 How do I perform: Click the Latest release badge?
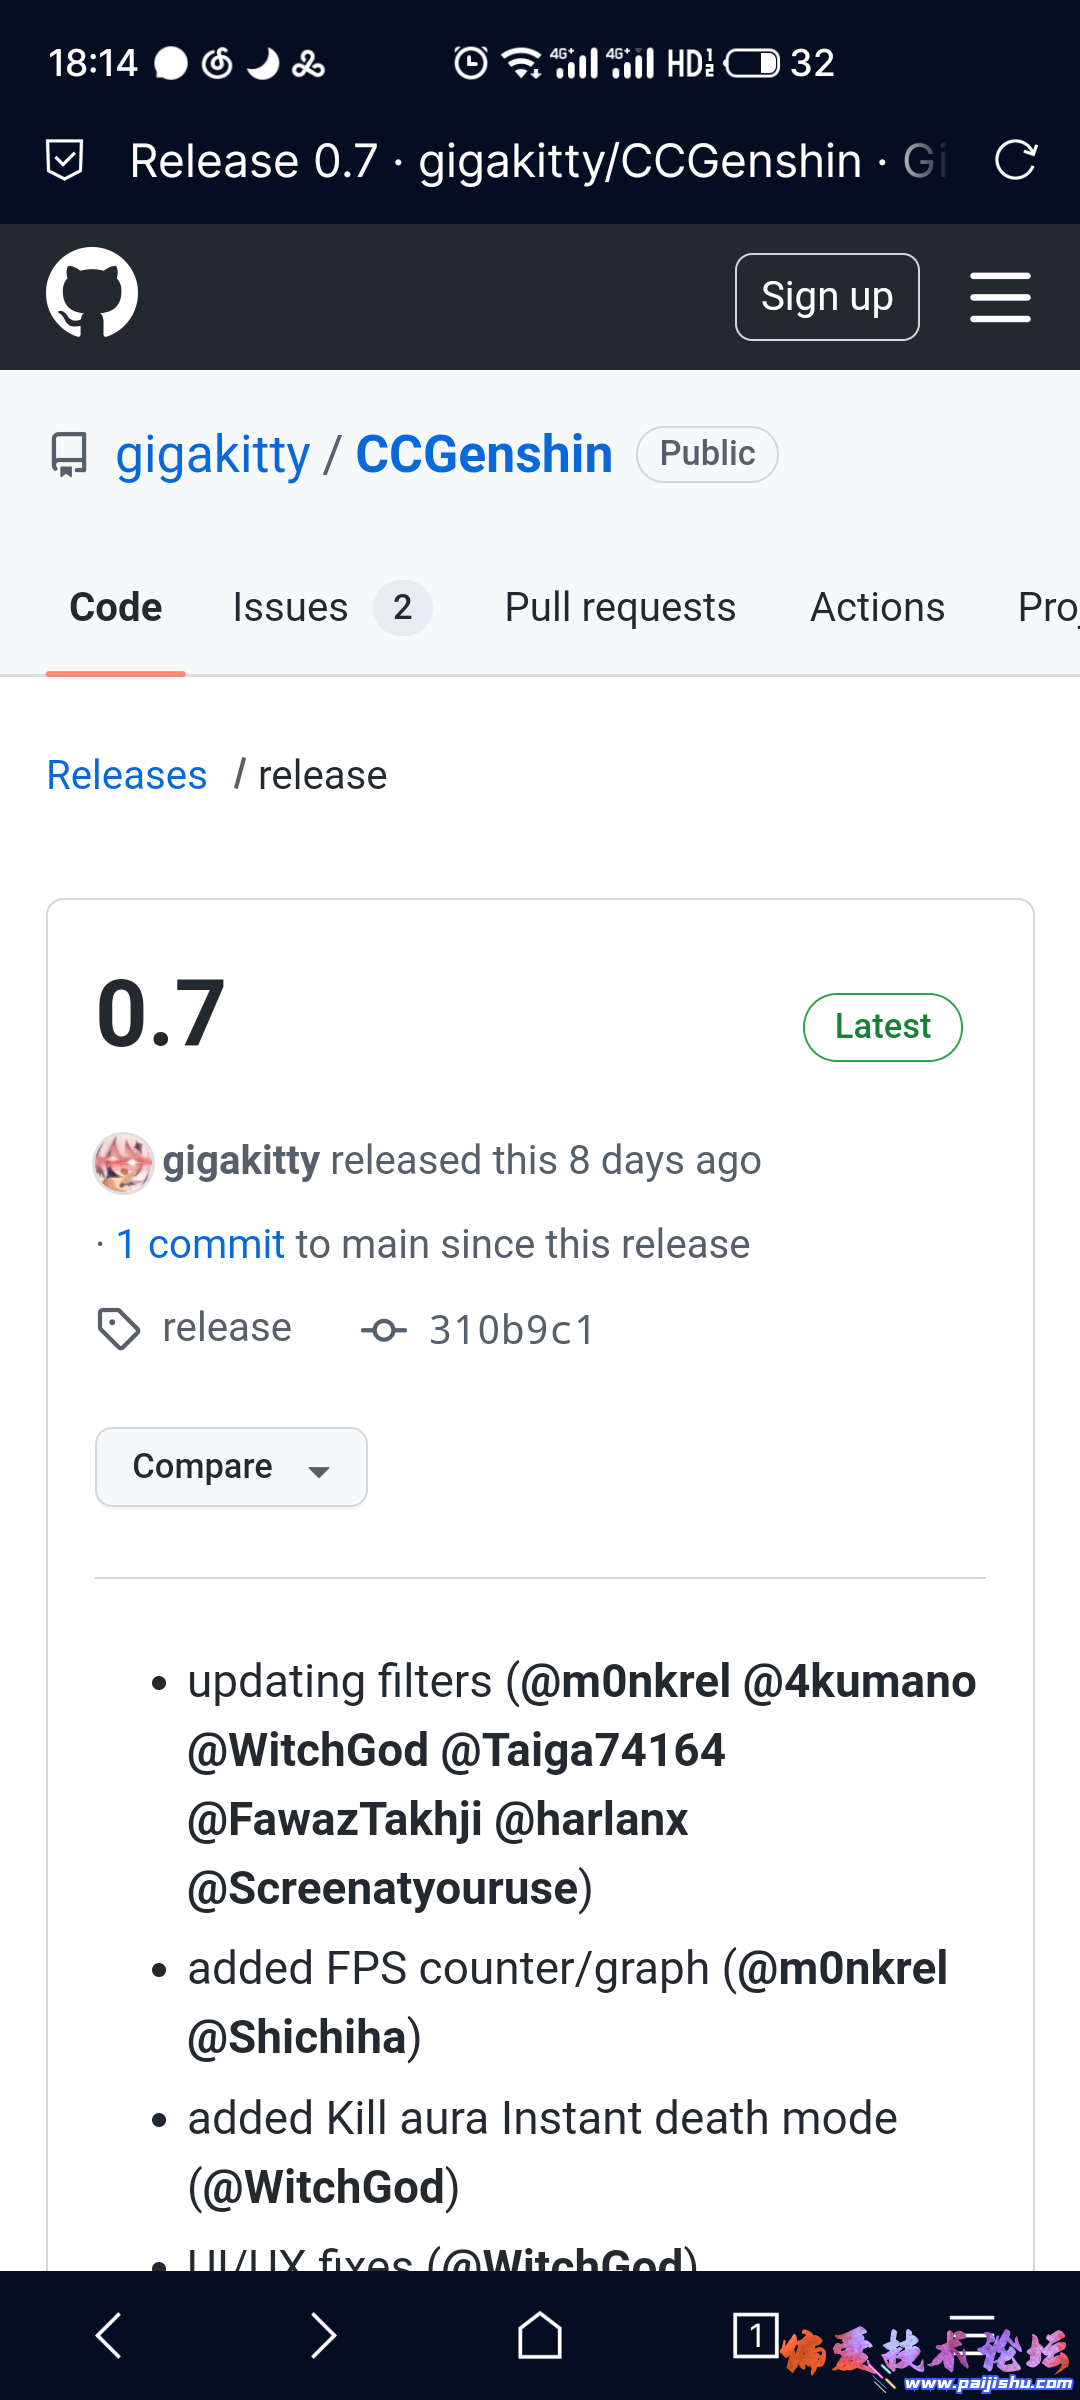(x=882, y=1026)
